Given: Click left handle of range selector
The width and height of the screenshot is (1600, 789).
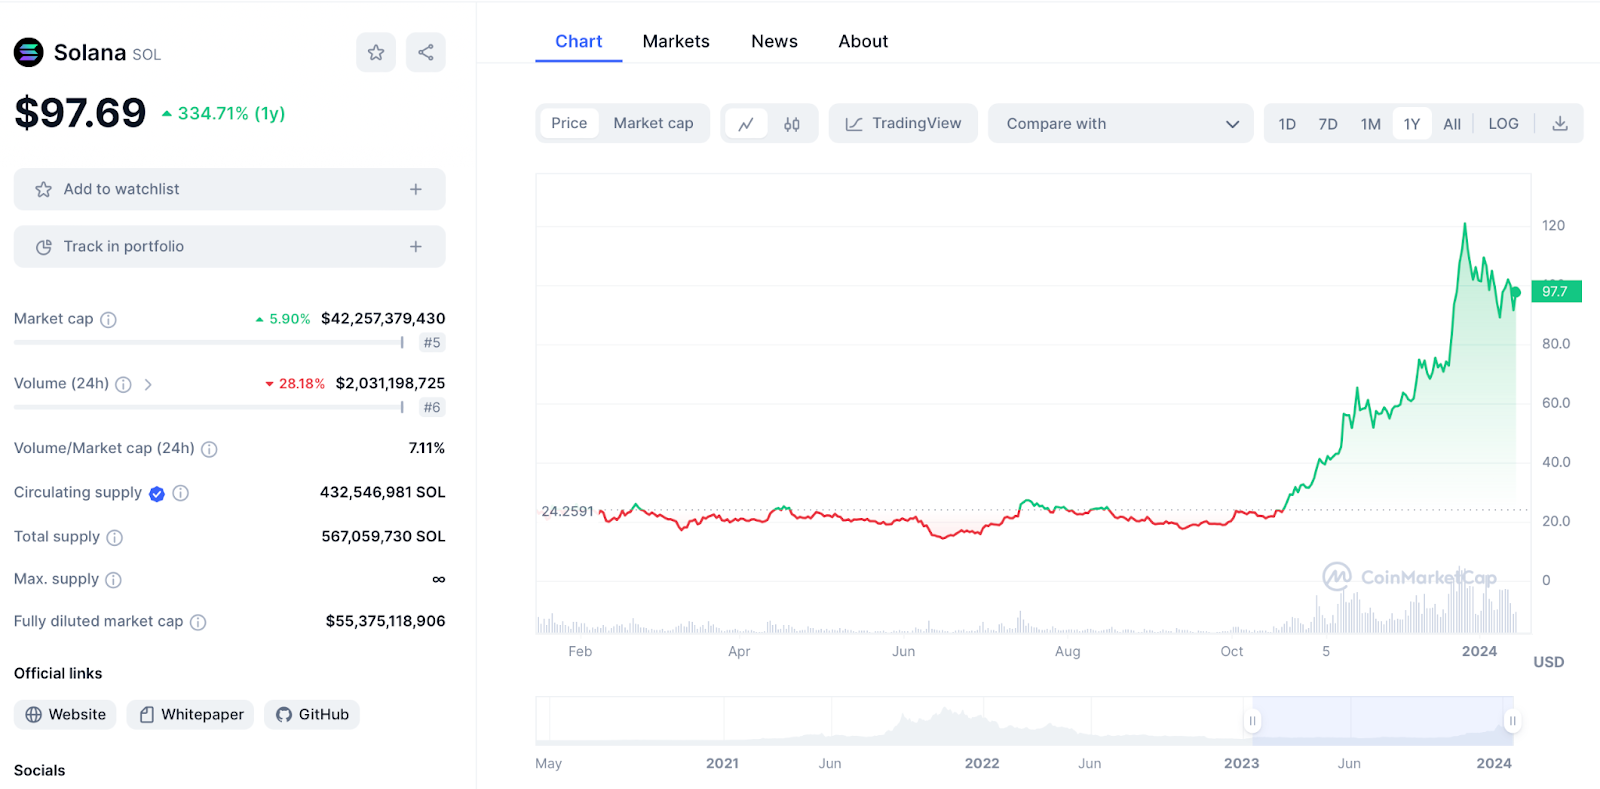Looking at the screenshot, I should click(x=1252, y=720).
